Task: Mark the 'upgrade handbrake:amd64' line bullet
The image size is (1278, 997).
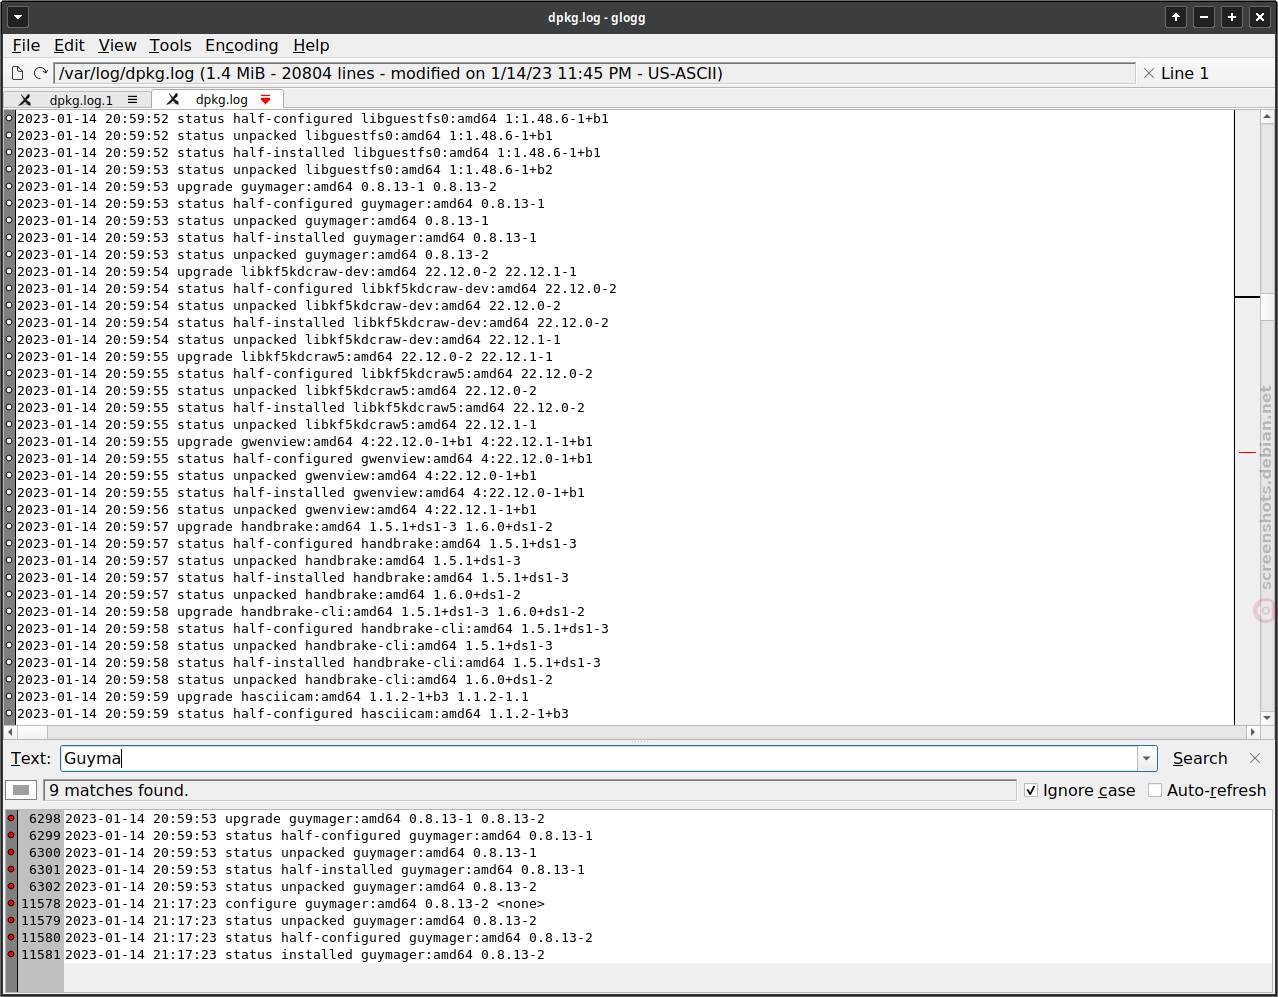Action: (x=10, y=526)
